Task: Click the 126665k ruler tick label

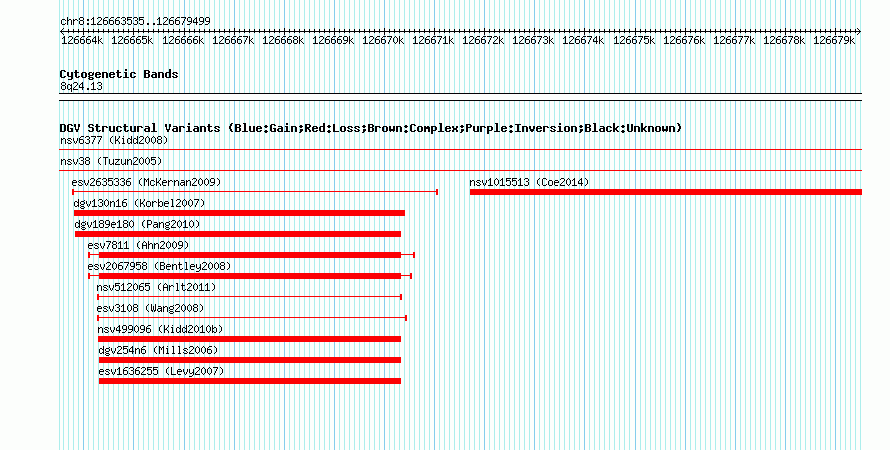Action: click(132, 40)
